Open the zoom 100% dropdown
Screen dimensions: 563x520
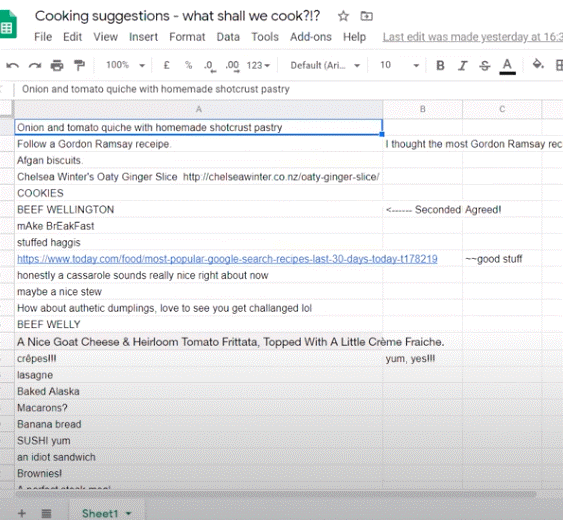[x=125, y=65]
